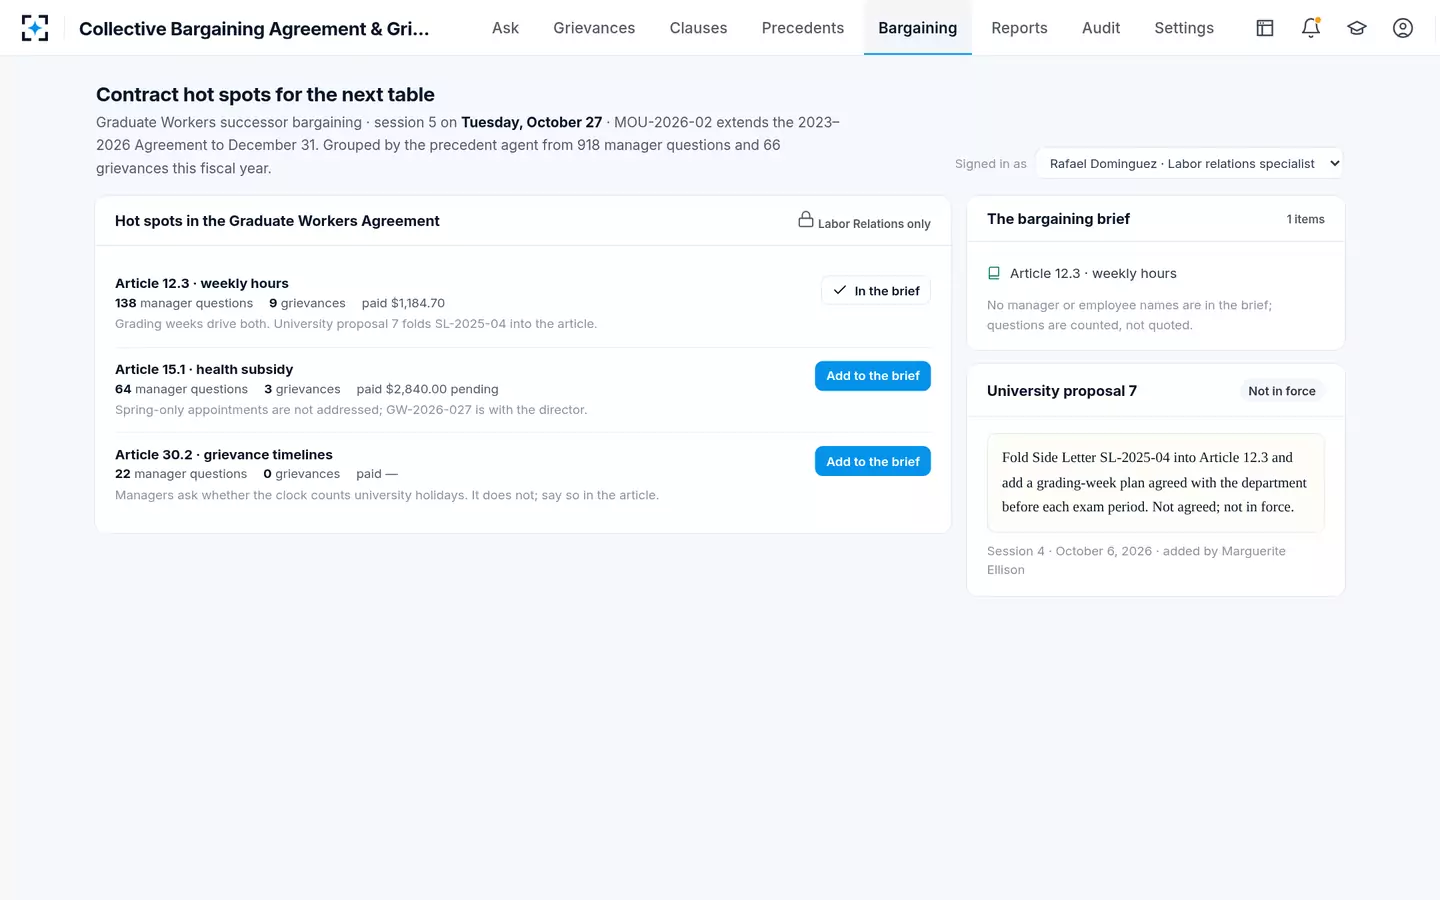The width and height of the screenshot is (1440, 900).
Task: Select the Article 30.2 grievance timelines heading
Action: (x=224, y=454)
